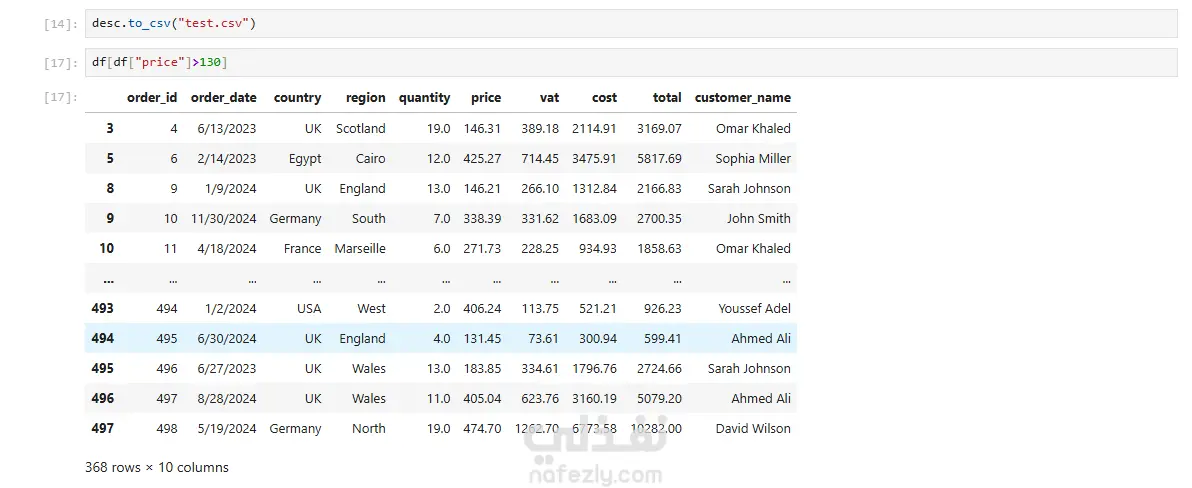Click the vat column header
Screen dimensions: 1192x488
pos(550,97)
